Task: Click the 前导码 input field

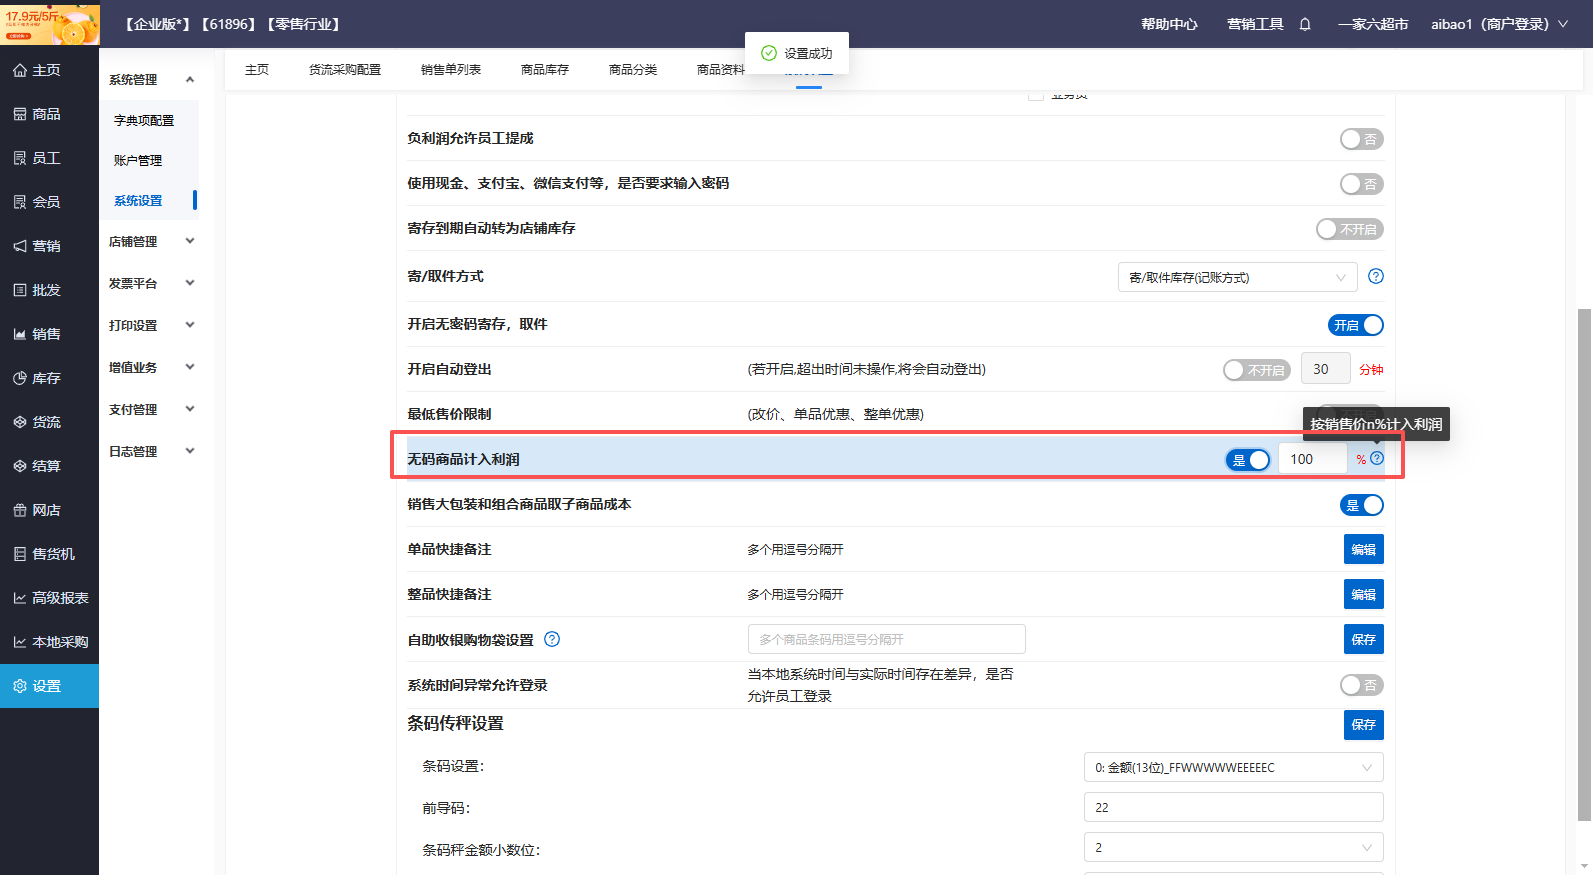Action: [x=1233, y=807]
